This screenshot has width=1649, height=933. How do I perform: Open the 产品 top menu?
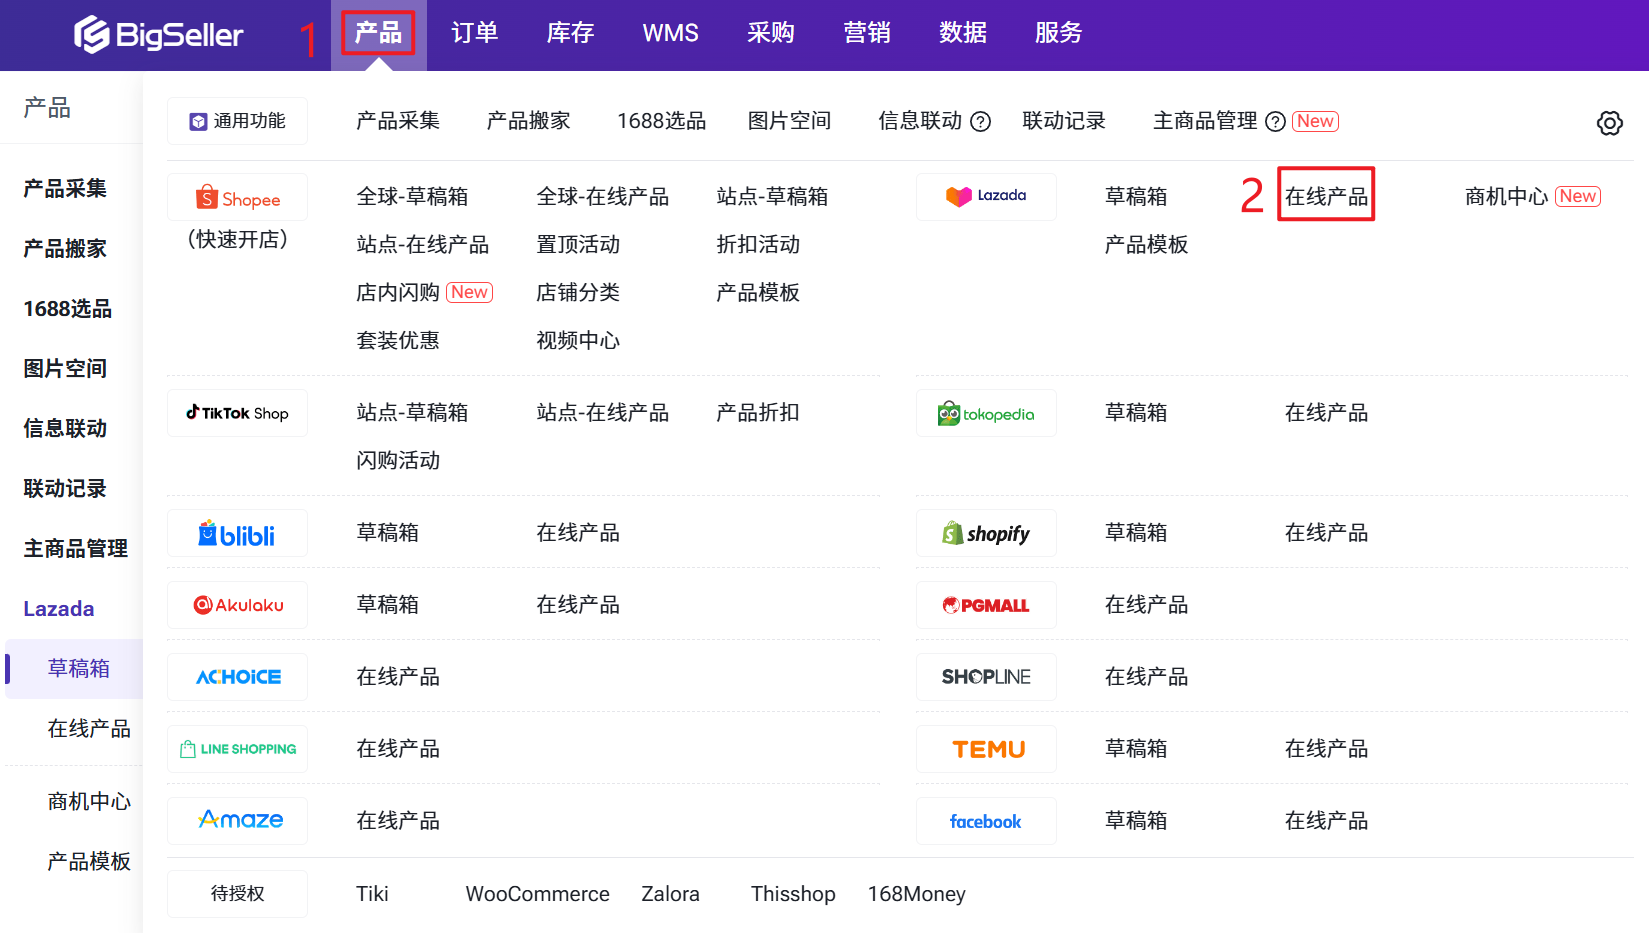point(378,33)
